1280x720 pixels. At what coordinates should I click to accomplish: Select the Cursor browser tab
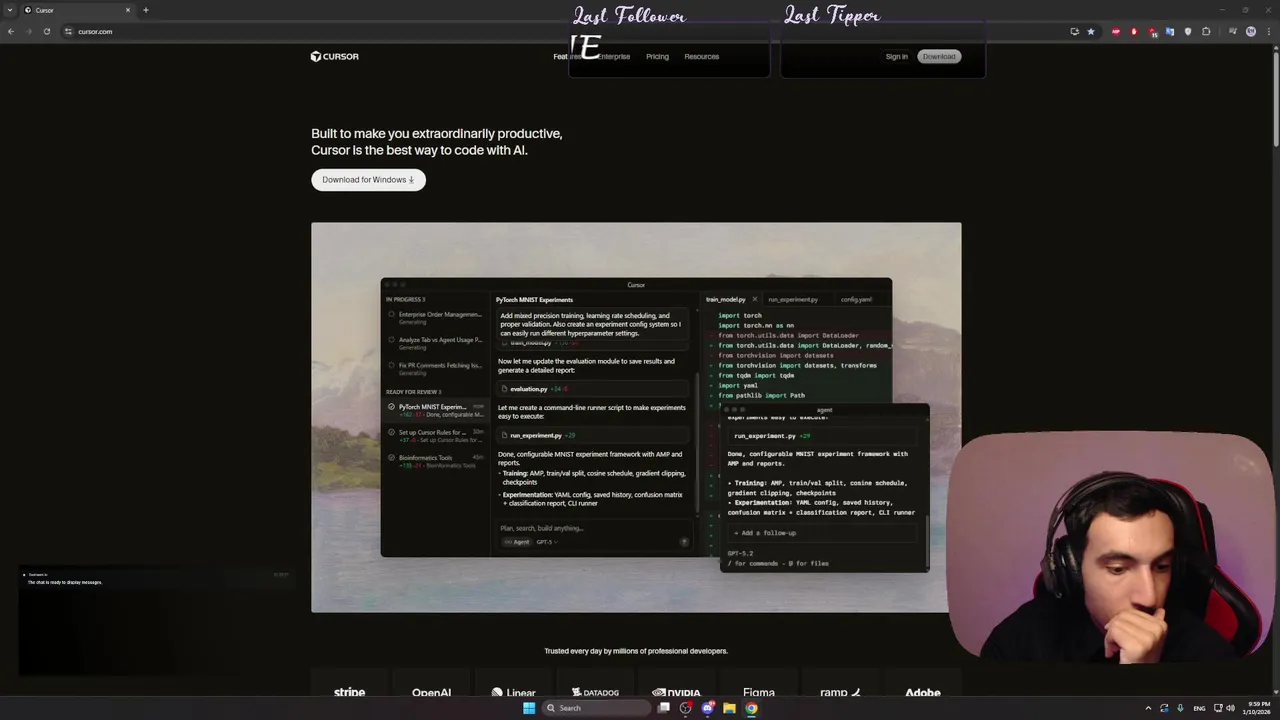pyautogui.click(x=77, y=10)
